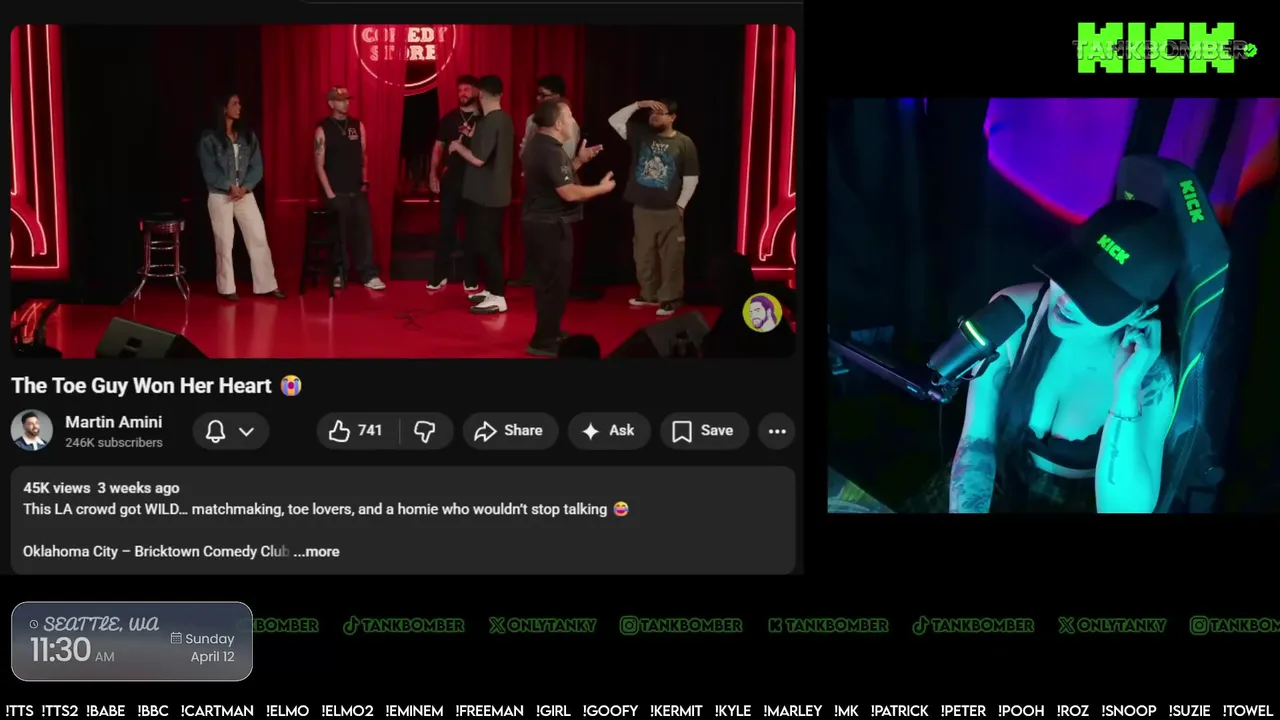The image size is (1280, 720).
Task: Click the dislike thumbs-down icon
Action: 425,431
